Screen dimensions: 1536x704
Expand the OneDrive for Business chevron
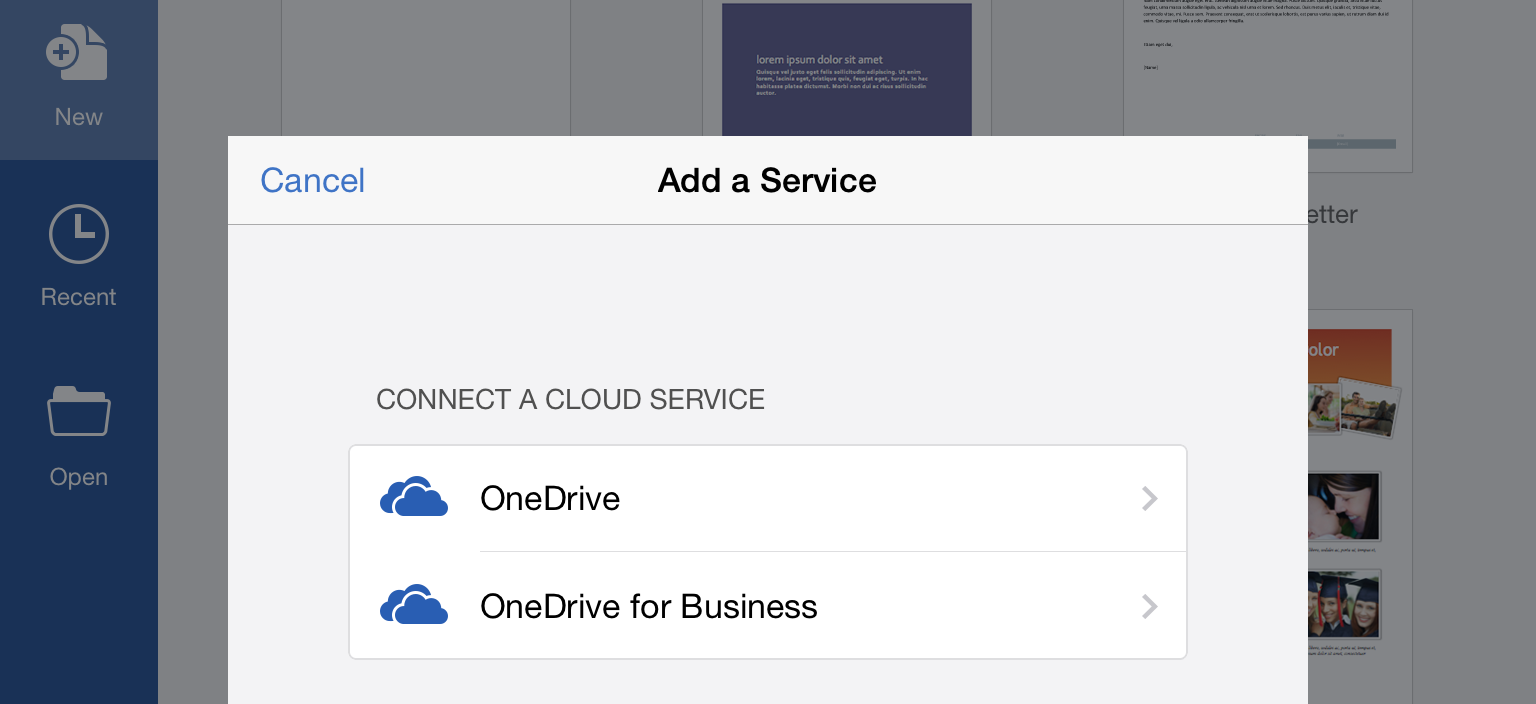(1150, 606)
